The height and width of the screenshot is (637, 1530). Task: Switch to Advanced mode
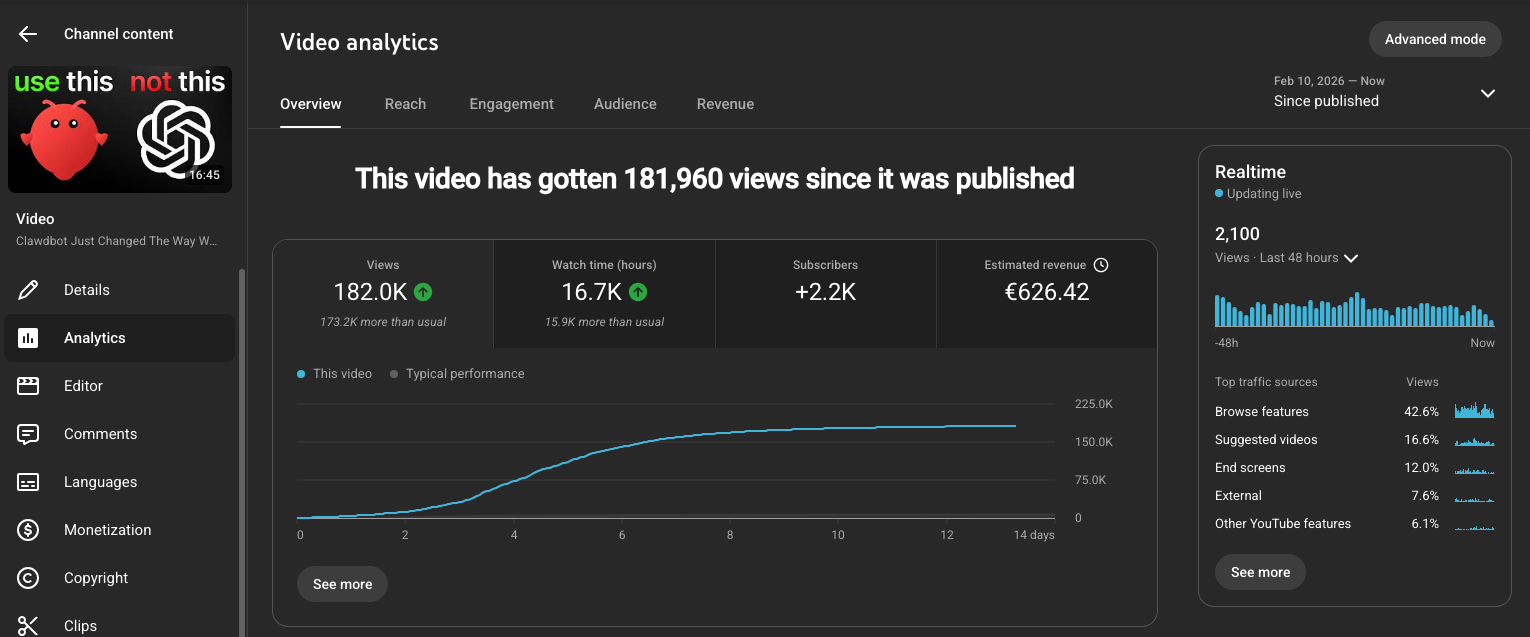pyautogui.click(x=1435, y=39)
